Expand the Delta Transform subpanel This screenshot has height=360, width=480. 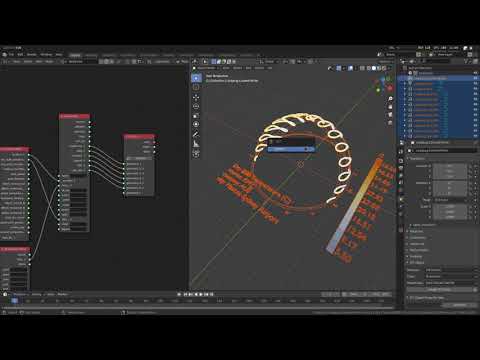(424, 225)
